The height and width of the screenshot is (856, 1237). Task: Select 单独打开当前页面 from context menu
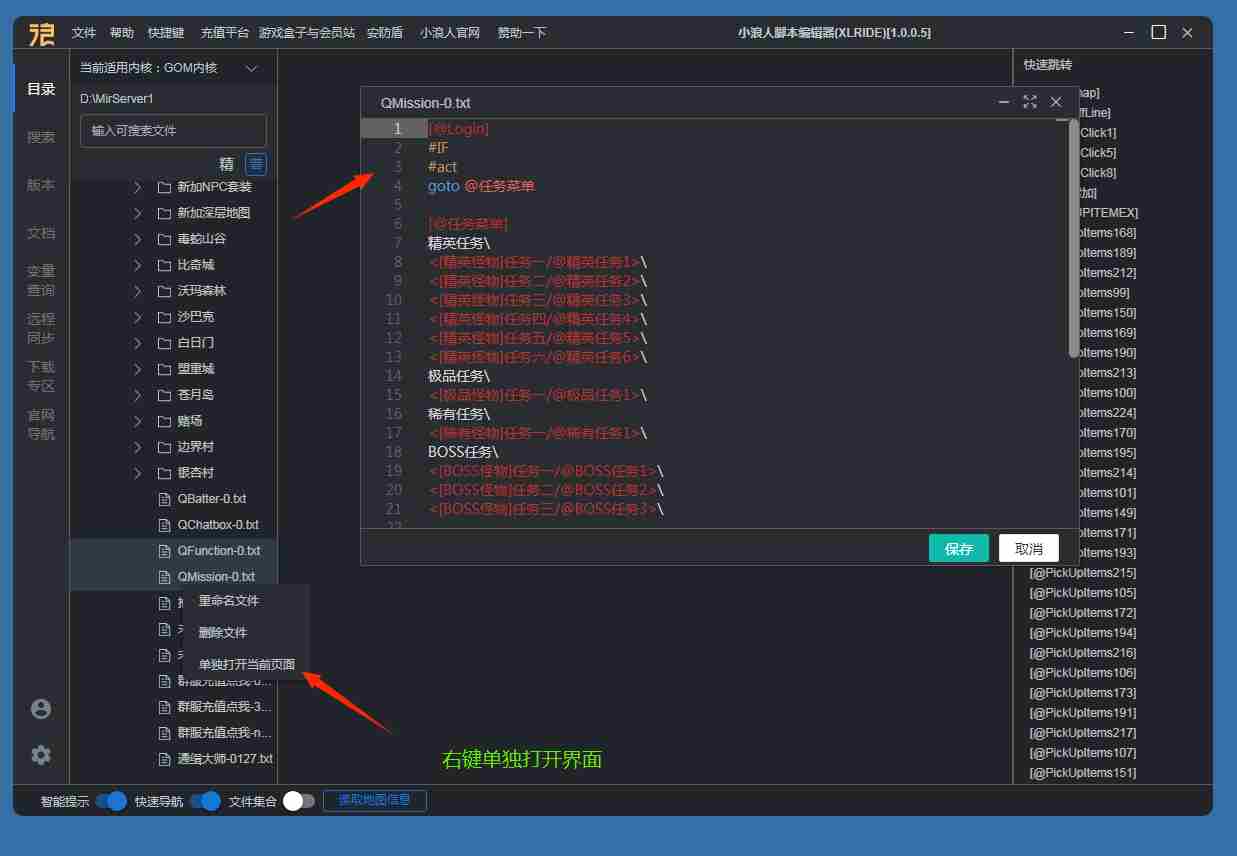(246, 664)
